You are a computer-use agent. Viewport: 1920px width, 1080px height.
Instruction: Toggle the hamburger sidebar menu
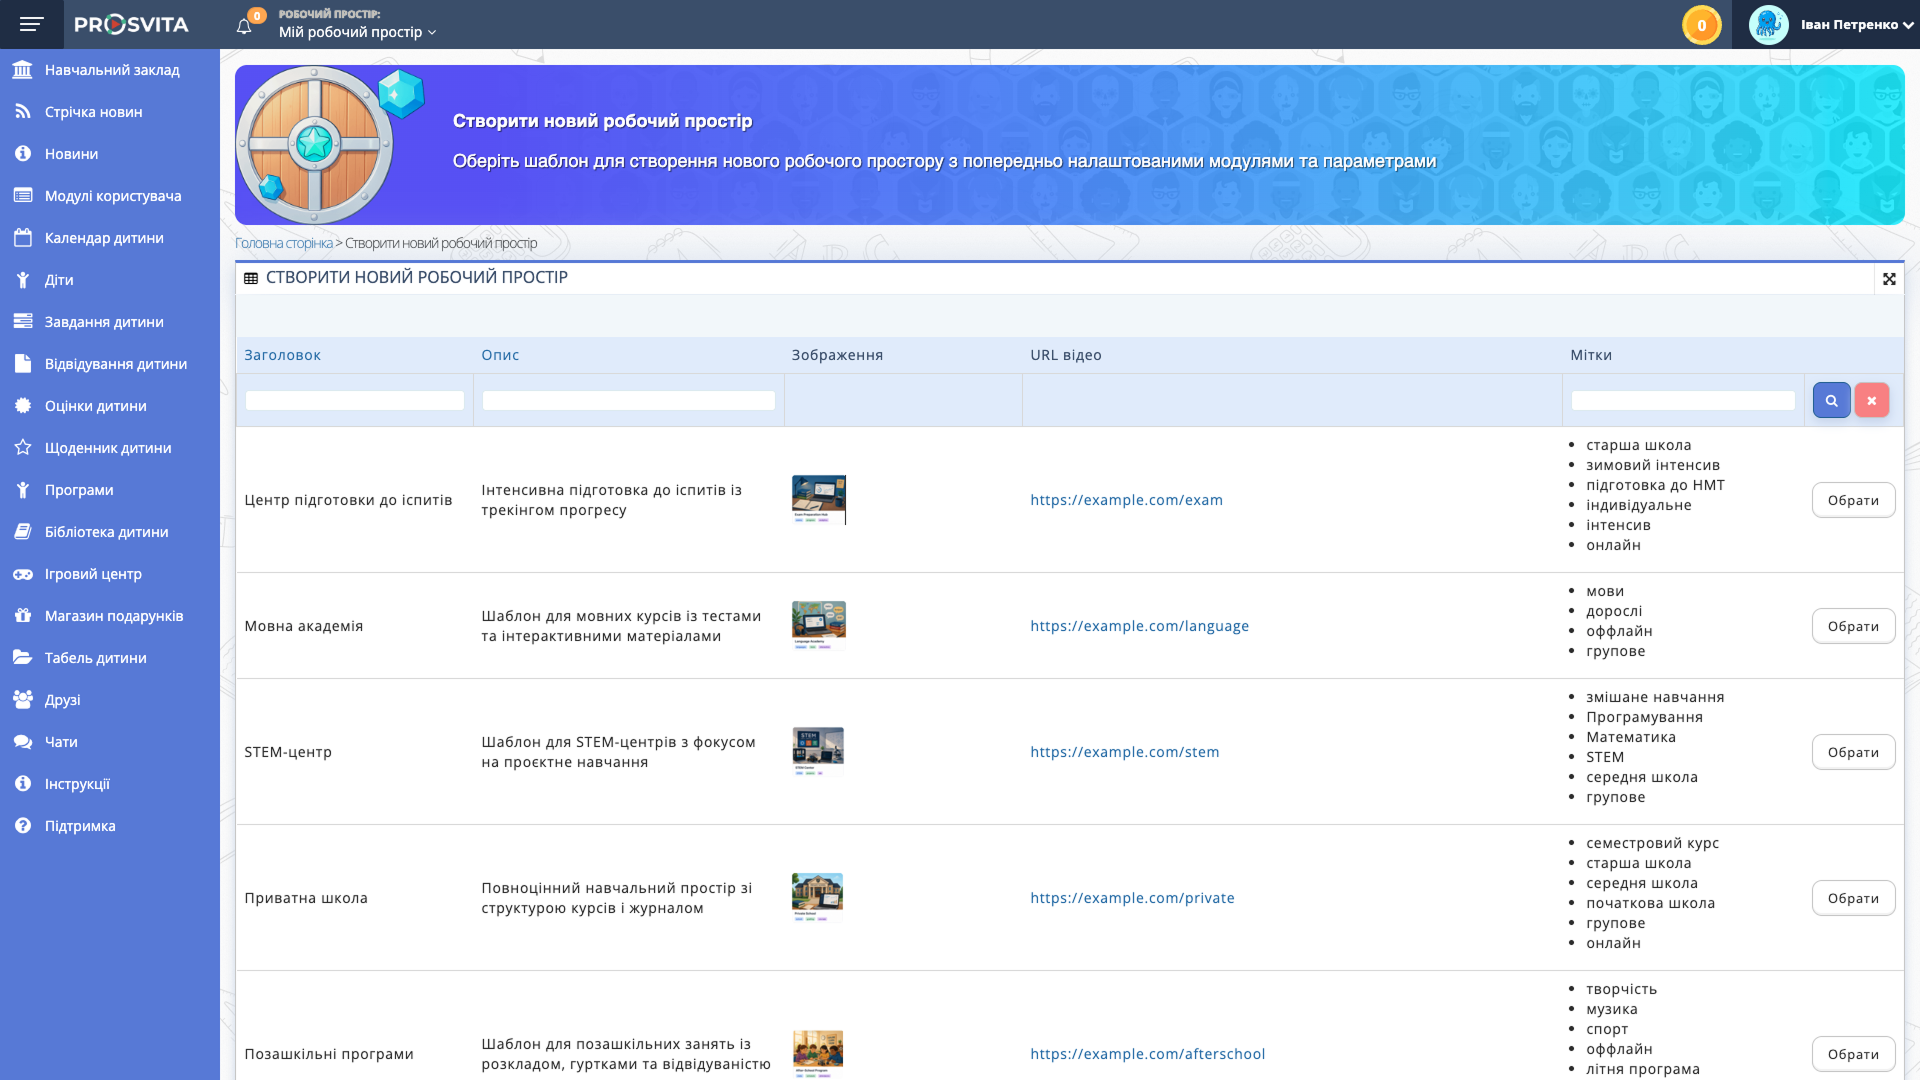(x=32, y=24)
